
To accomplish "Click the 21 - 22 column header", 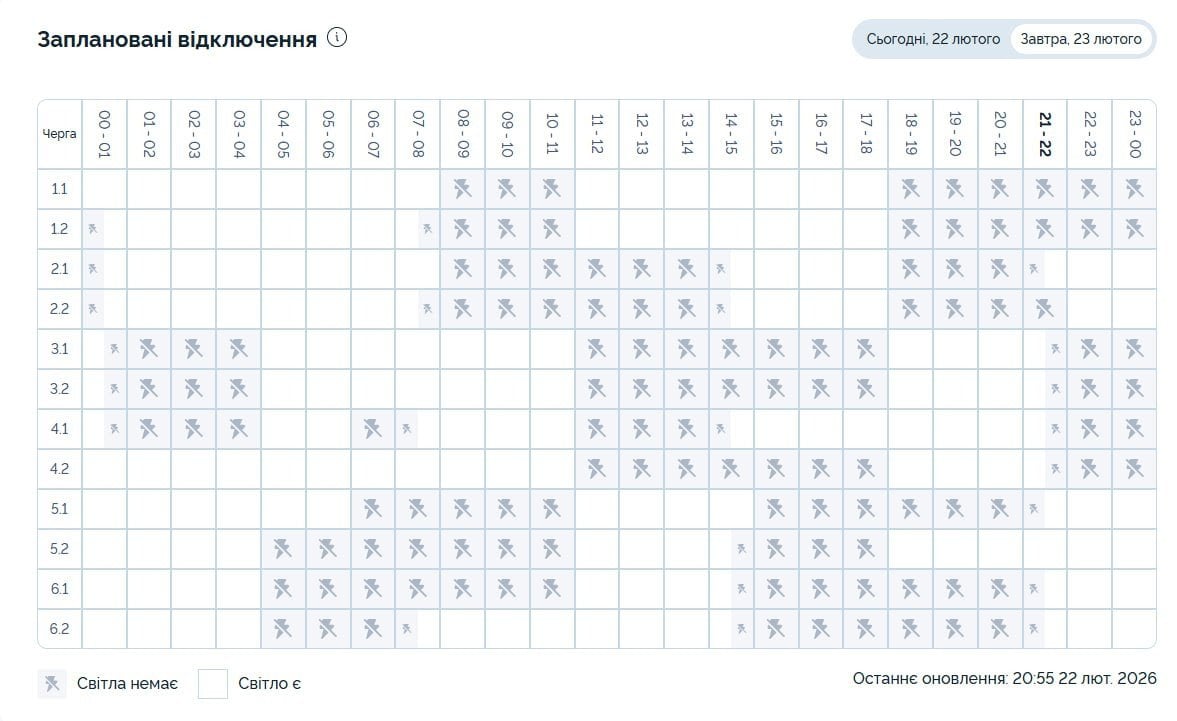I will pos(1045,134).
